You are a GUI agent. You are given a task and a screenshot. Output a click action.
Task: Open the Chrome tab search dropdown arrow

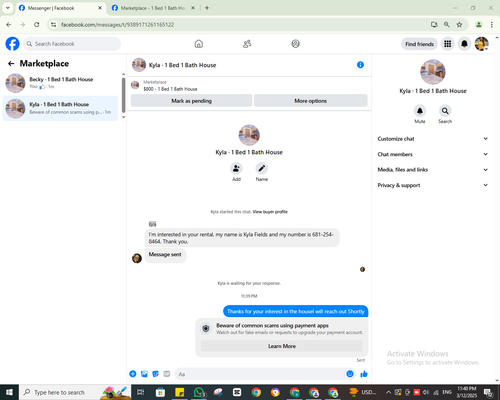pos(8,8)
